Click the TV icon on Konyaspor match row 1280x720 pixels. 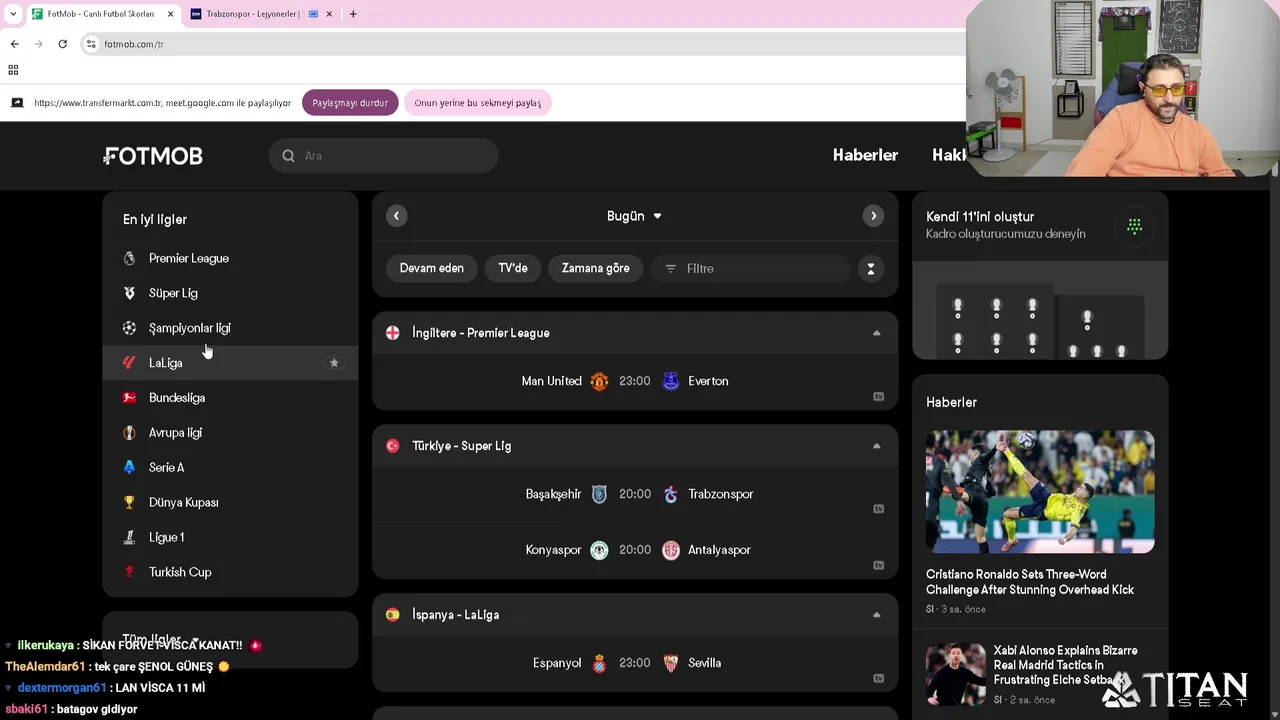coord(879,565)
